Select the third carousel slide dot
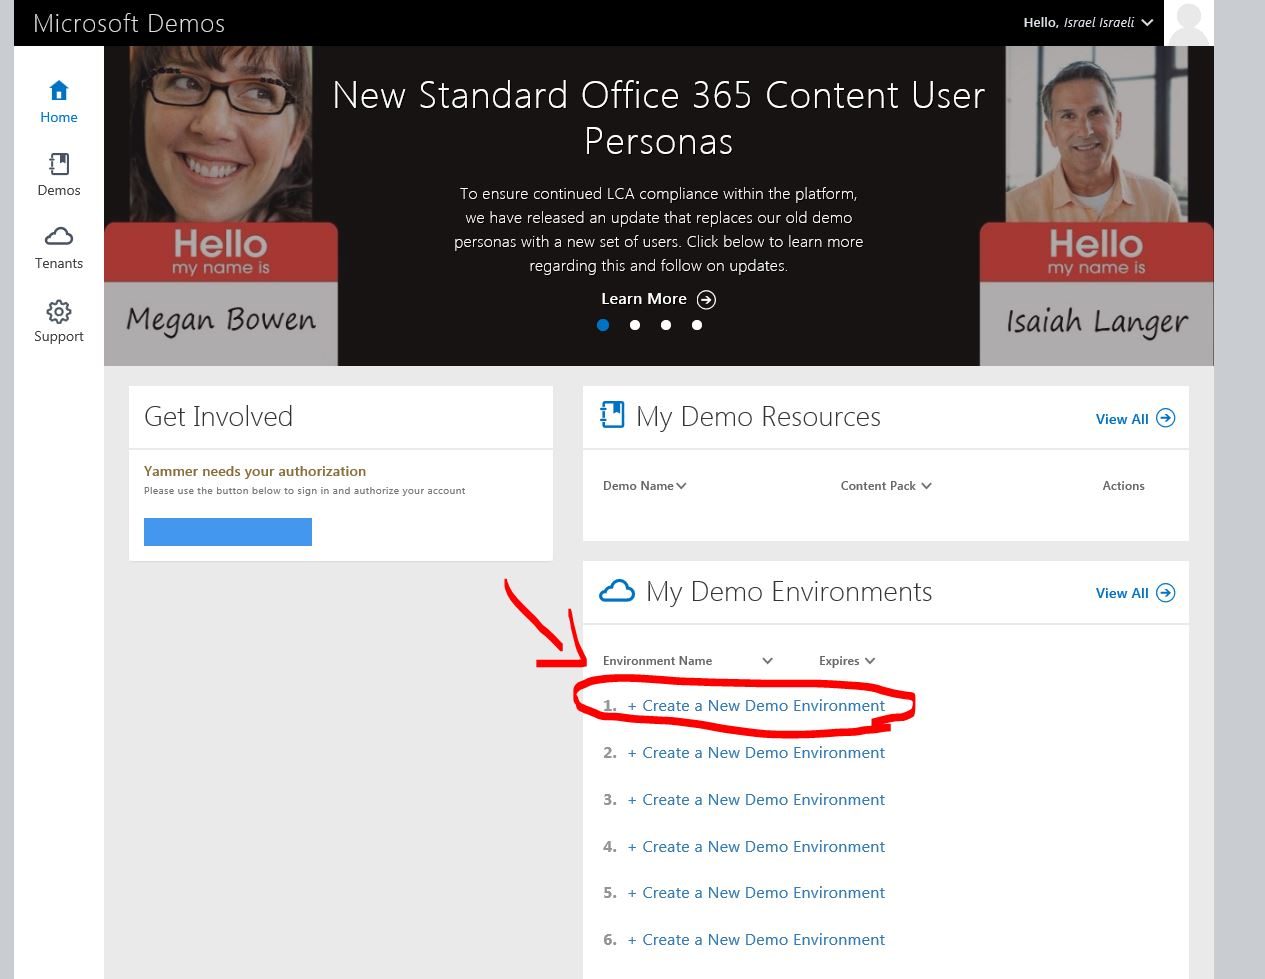 coord(666,325)
